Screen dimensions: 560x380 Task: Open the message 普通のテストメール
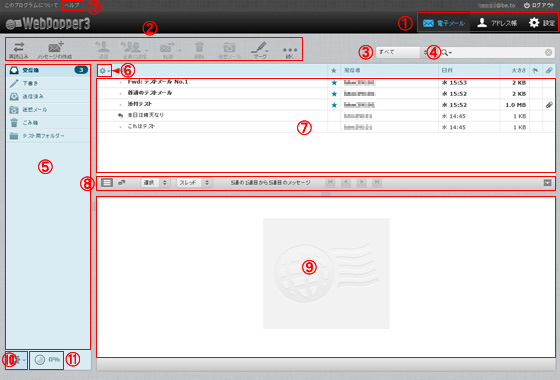point(150,93)
